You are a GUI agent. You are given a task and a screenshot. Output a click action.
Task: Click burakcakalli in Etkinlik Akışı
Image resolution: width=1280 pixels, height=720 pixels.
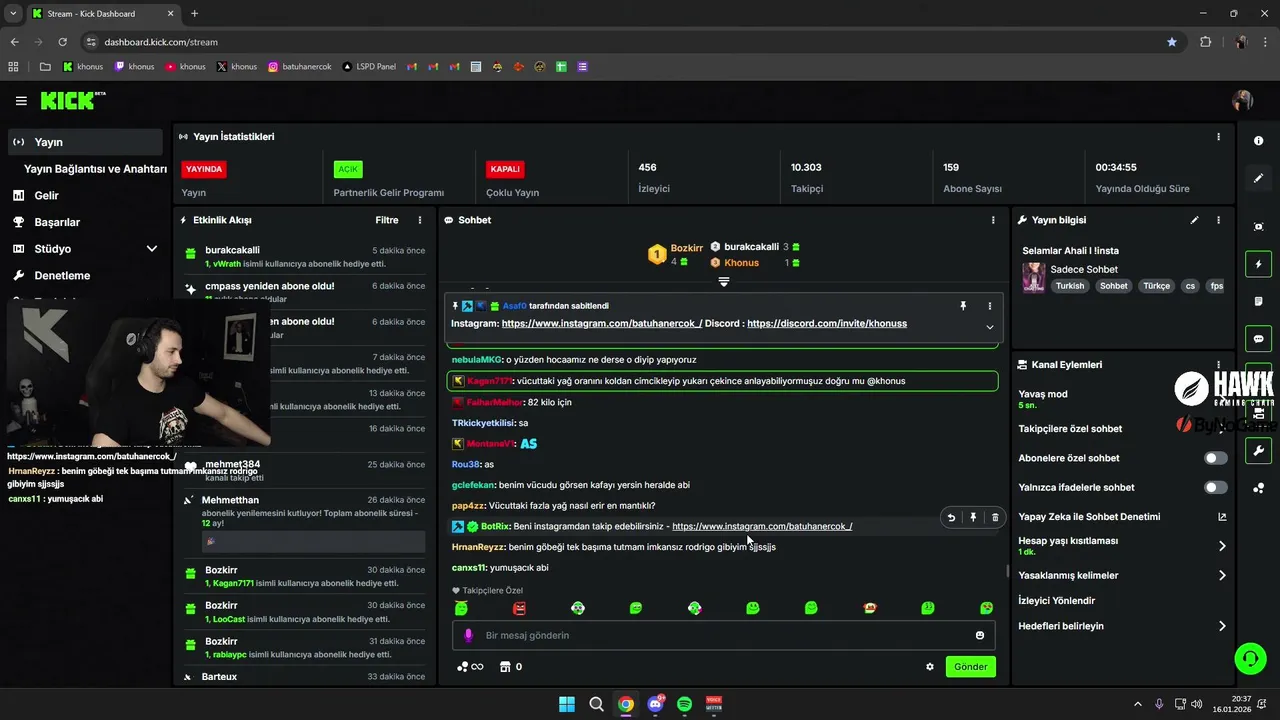232,250
